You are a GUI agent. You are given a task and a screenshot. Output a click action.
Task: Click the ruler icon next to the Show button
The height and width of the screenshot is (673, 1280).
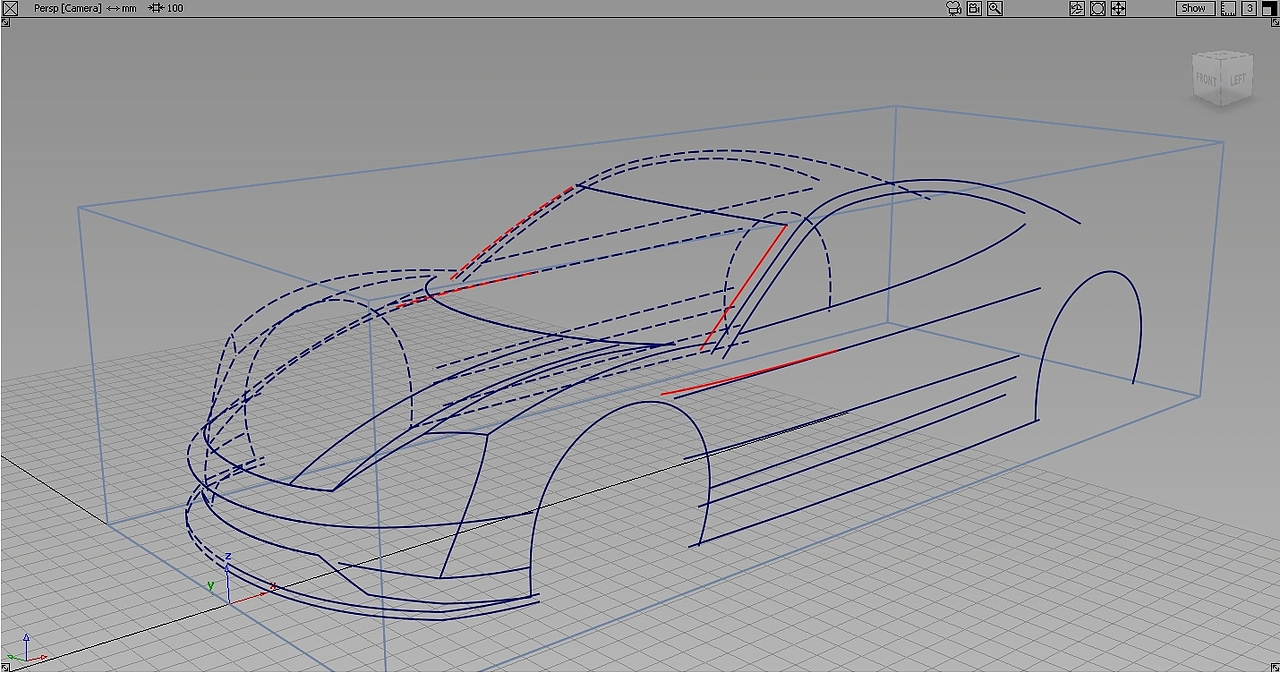(1227, 8)
